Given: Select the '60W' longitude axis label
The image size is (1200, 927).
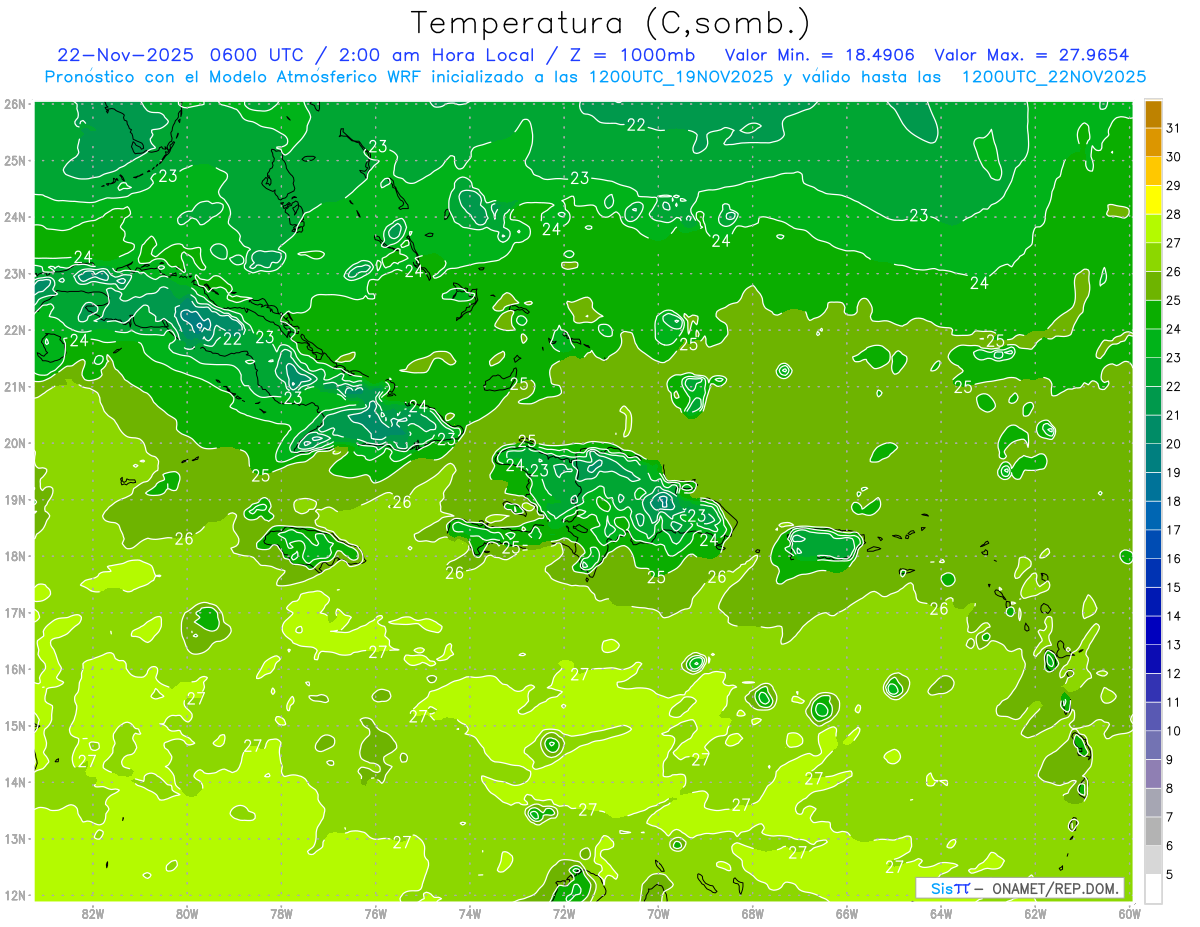Looking at the screenshot, I should [x=1130, y=913].
